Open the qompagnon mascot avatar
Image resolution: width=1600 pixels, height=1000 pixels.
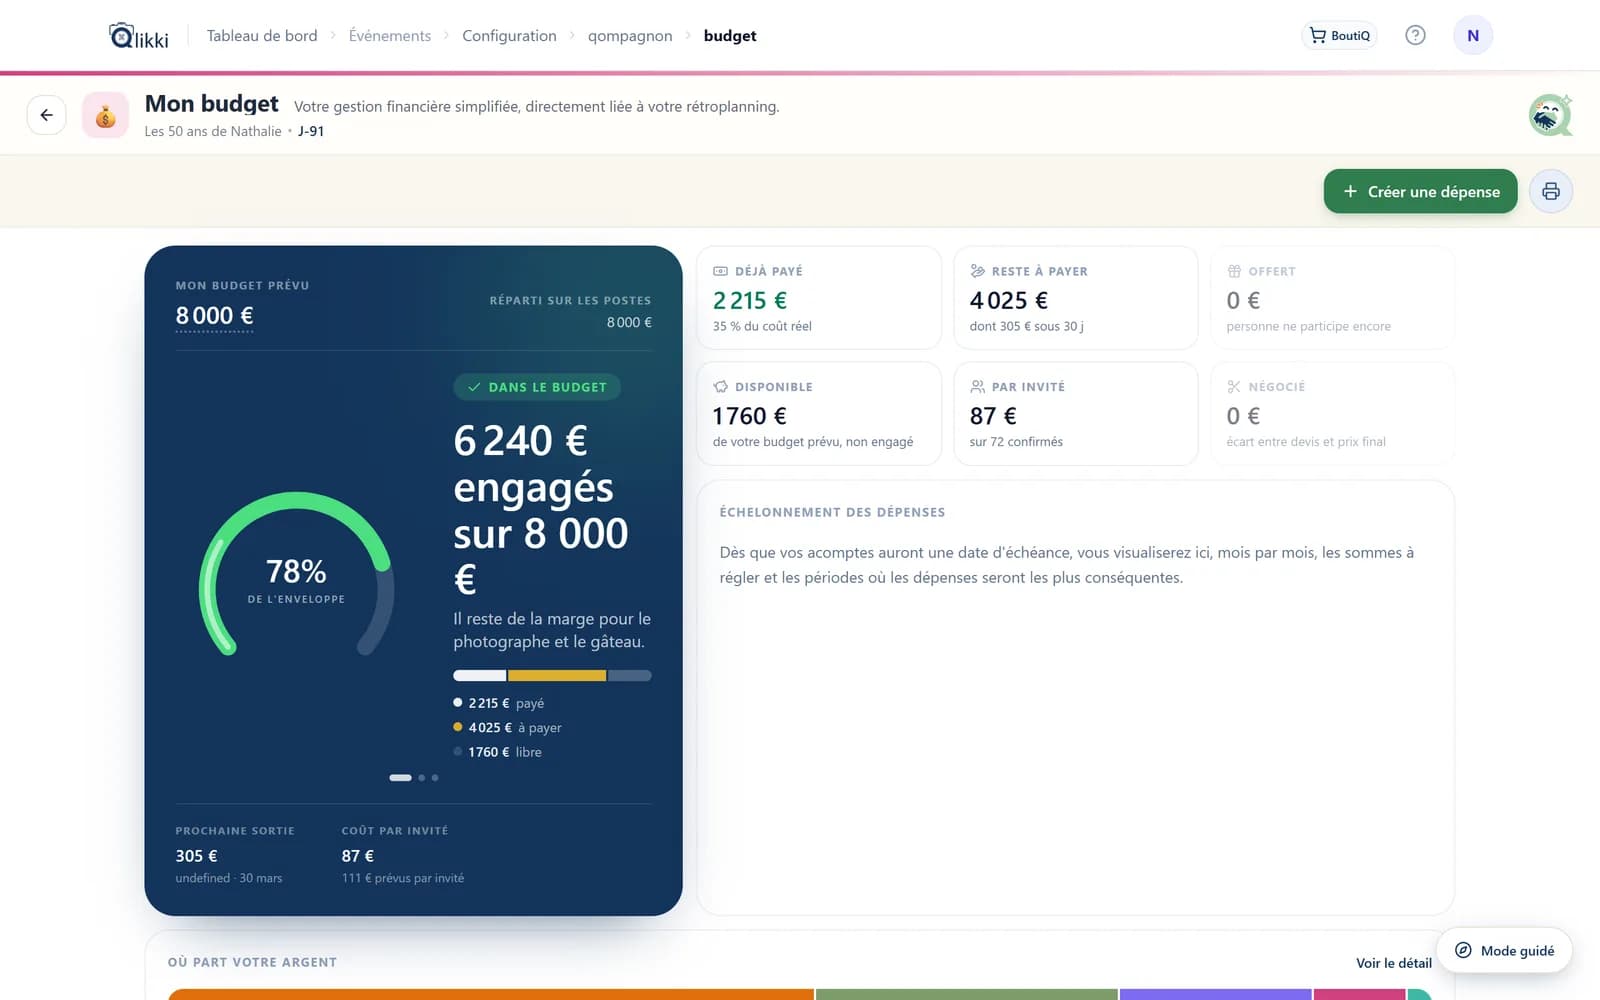point(1550,115)
